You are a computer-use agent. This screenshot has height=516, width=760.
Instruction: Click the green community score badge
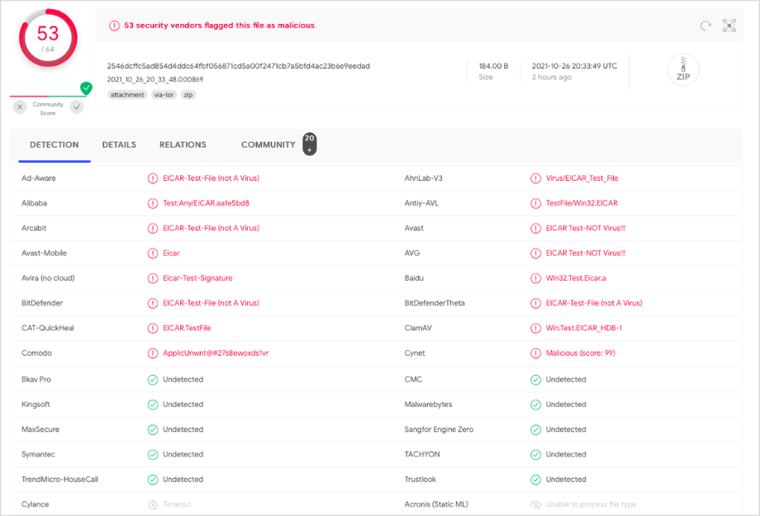click(86, 88)
